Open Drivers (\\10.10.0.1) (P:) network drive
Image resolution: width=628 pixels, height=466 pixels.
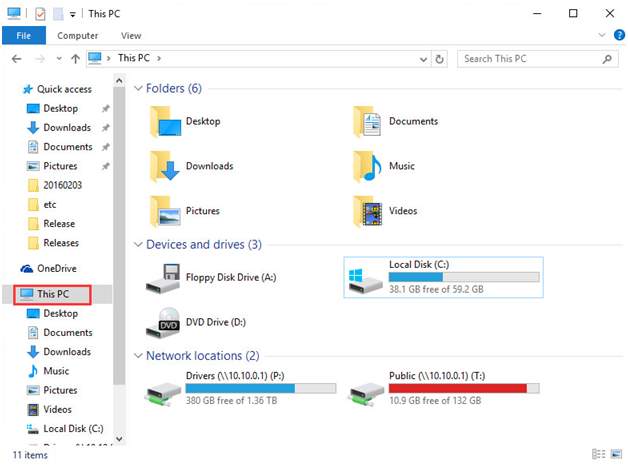[241, 388]
